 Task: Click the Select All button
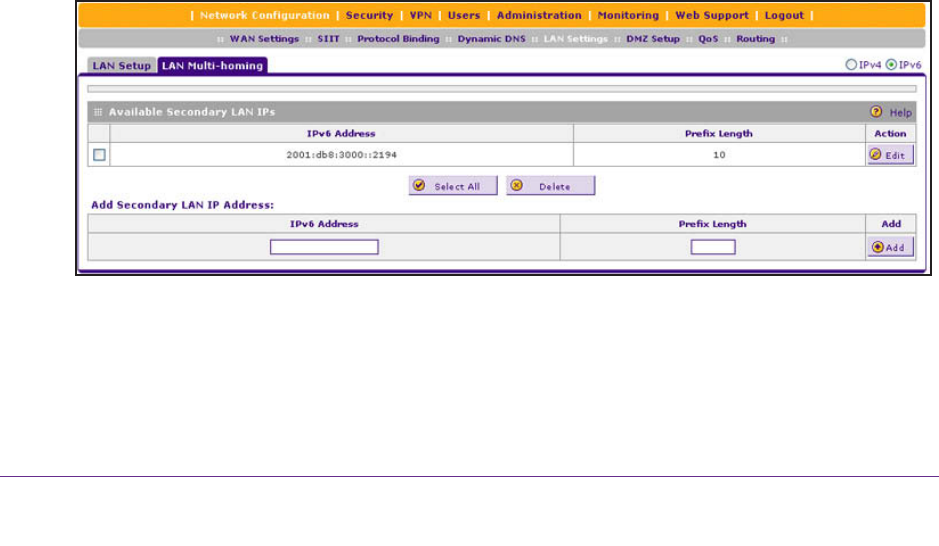[x=453, y=186]
